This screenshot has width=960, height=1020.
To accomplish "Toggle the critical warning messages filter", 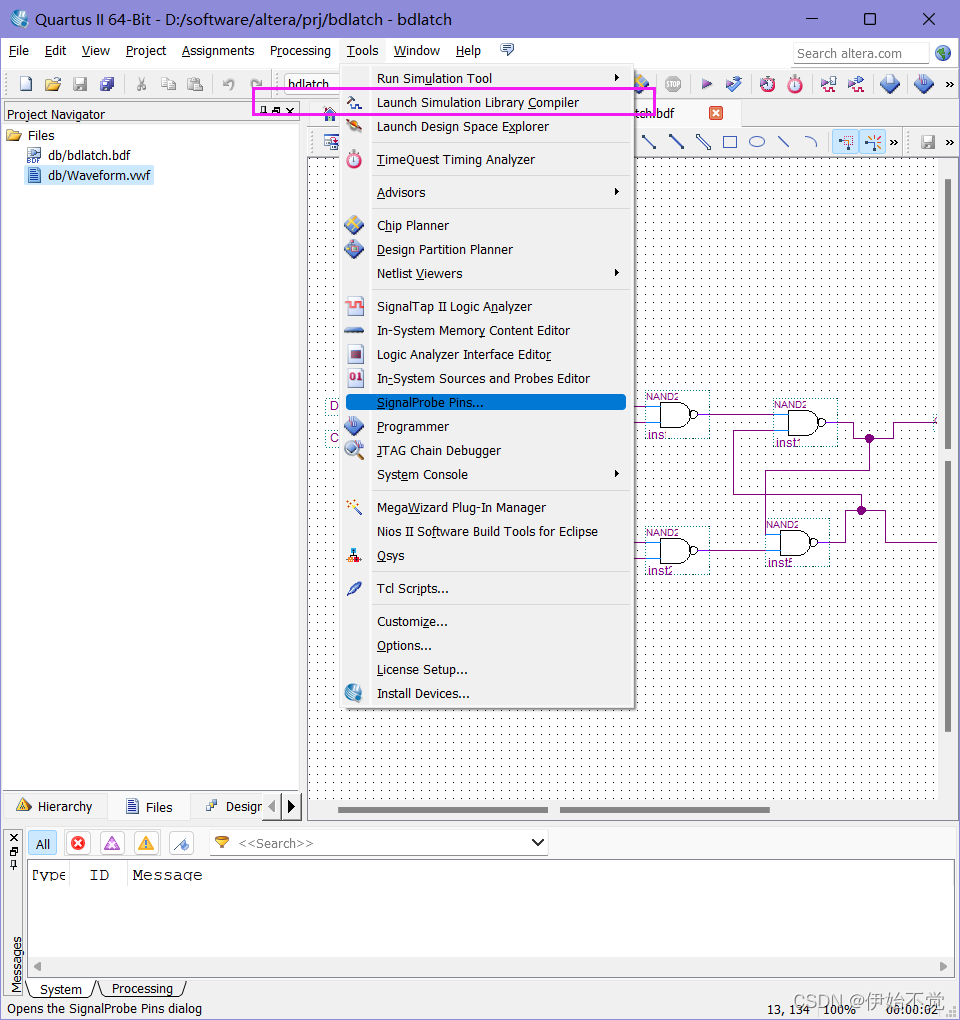I will coord(112,844).
